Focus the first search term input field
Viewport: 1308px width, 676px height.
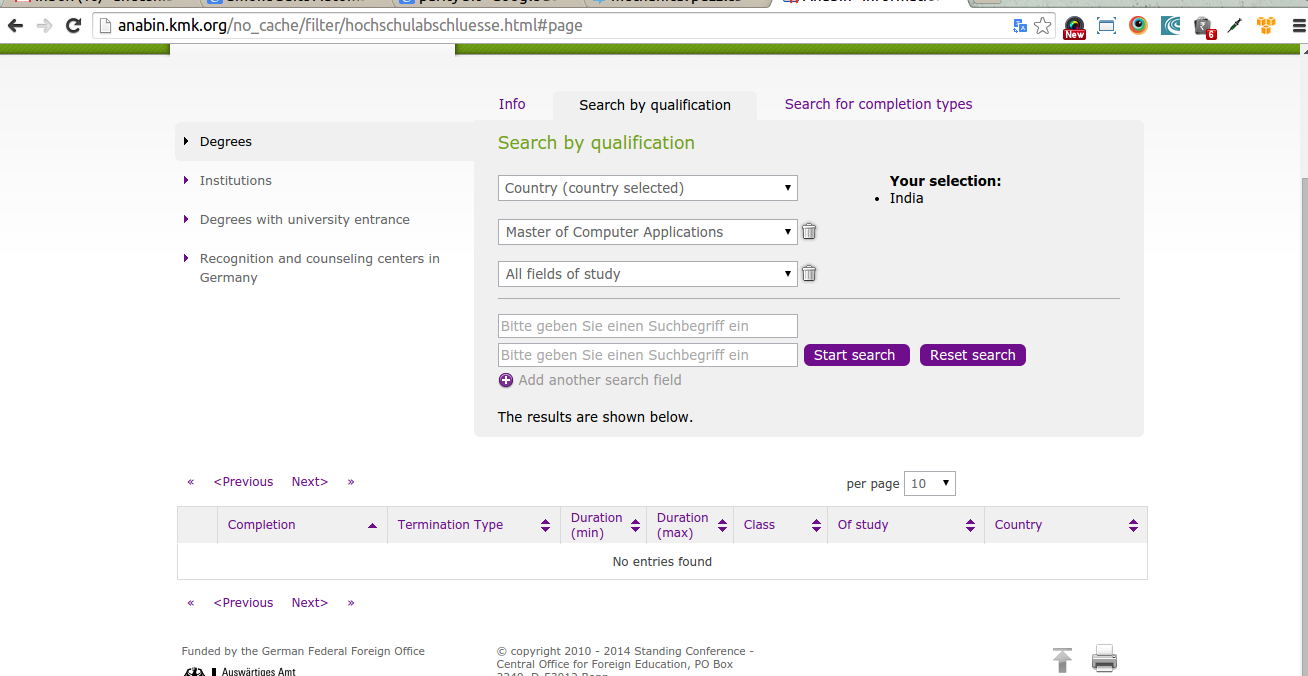(647, 326)
